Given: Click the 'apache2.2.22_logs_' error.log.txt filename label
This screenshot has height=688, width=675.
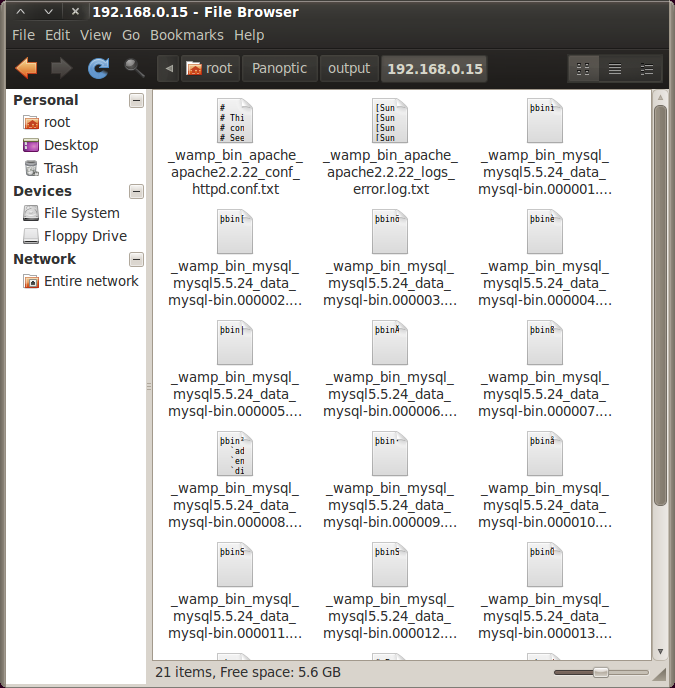Looking at the screenshot, I should [391, 172].
